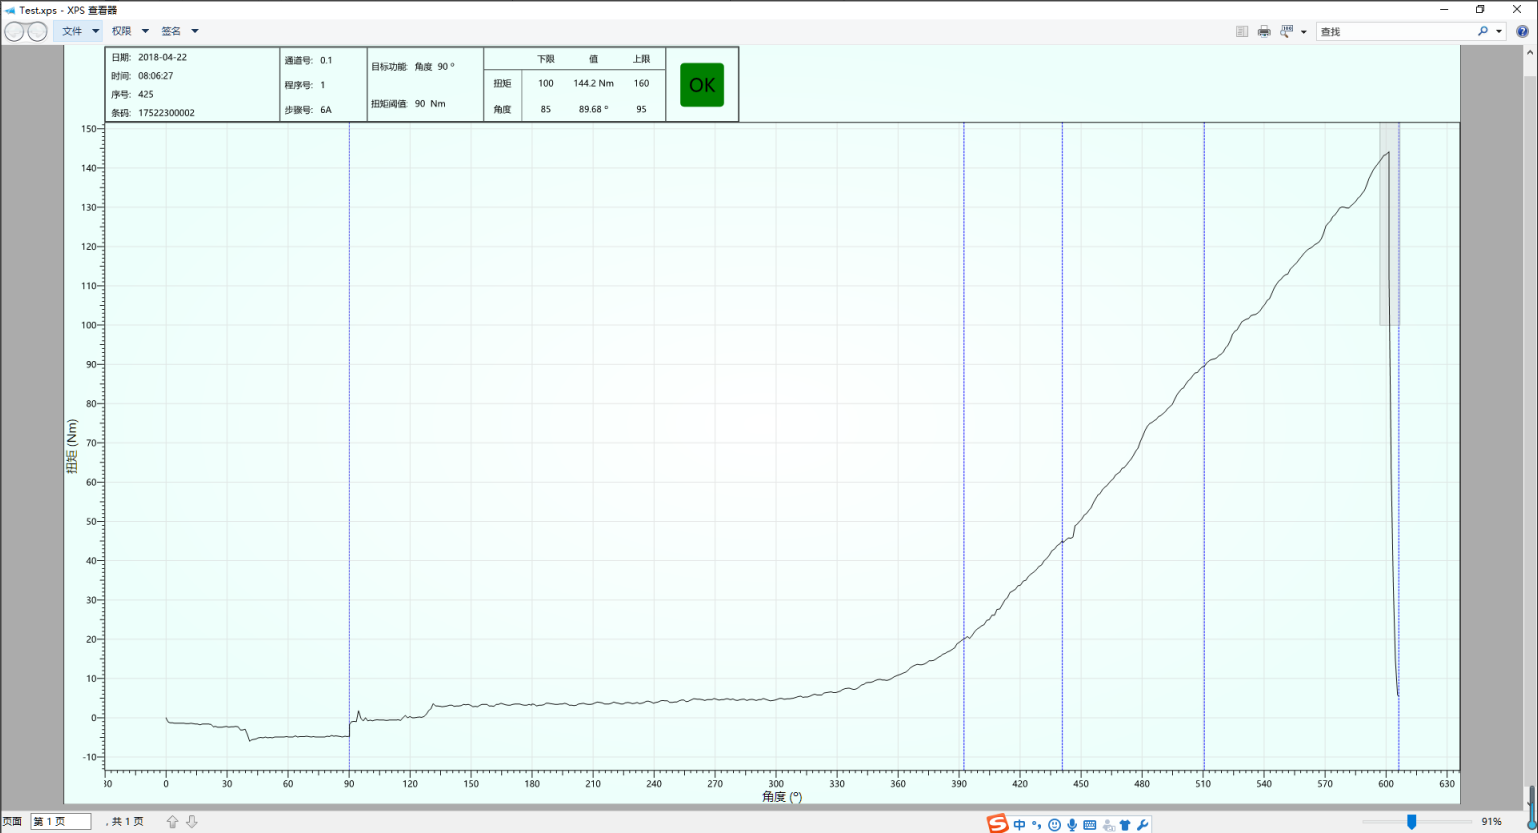Screen dimensions: 1538x833
Task: Click the green OK status indicator
Action: tap(702, 85)
